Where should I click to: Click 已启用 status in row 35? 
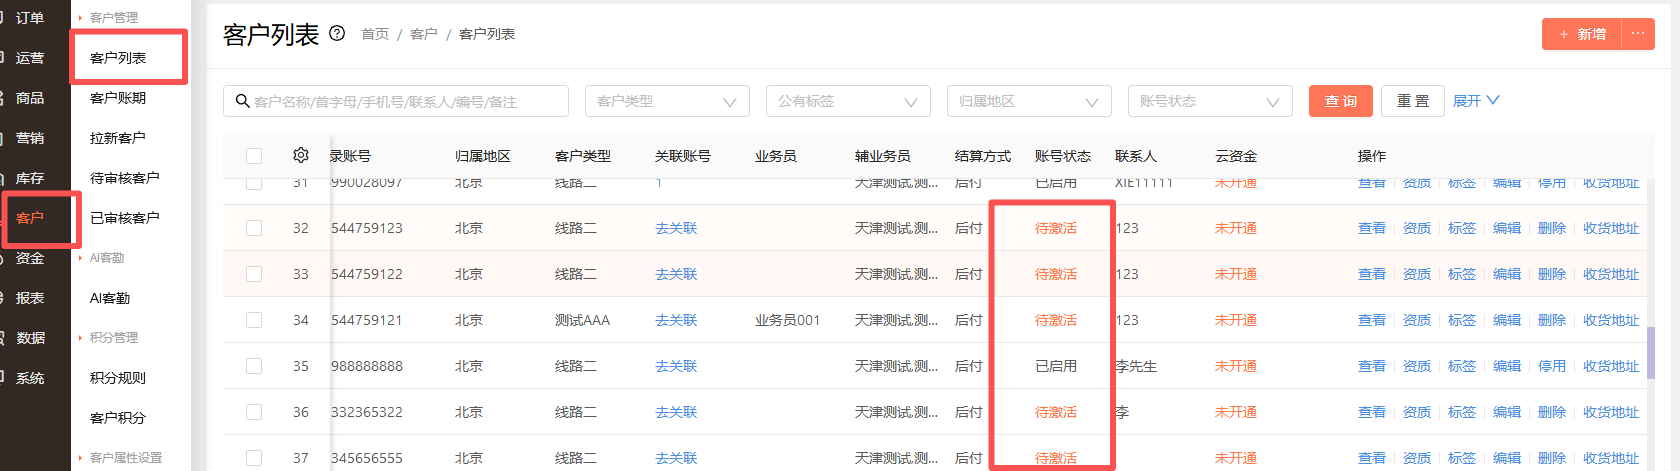[x=1056, y=366]
